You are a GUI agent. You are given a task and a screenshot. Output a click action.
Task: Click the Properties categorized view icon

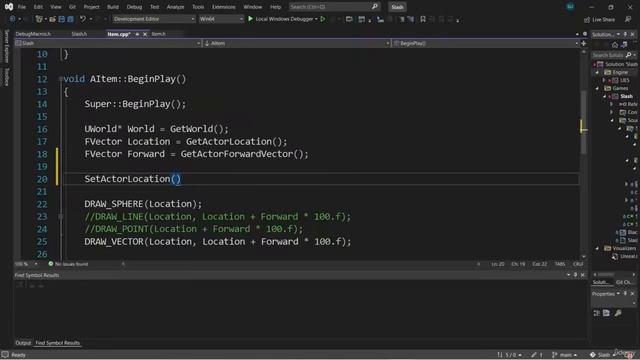tap(596, 313)
